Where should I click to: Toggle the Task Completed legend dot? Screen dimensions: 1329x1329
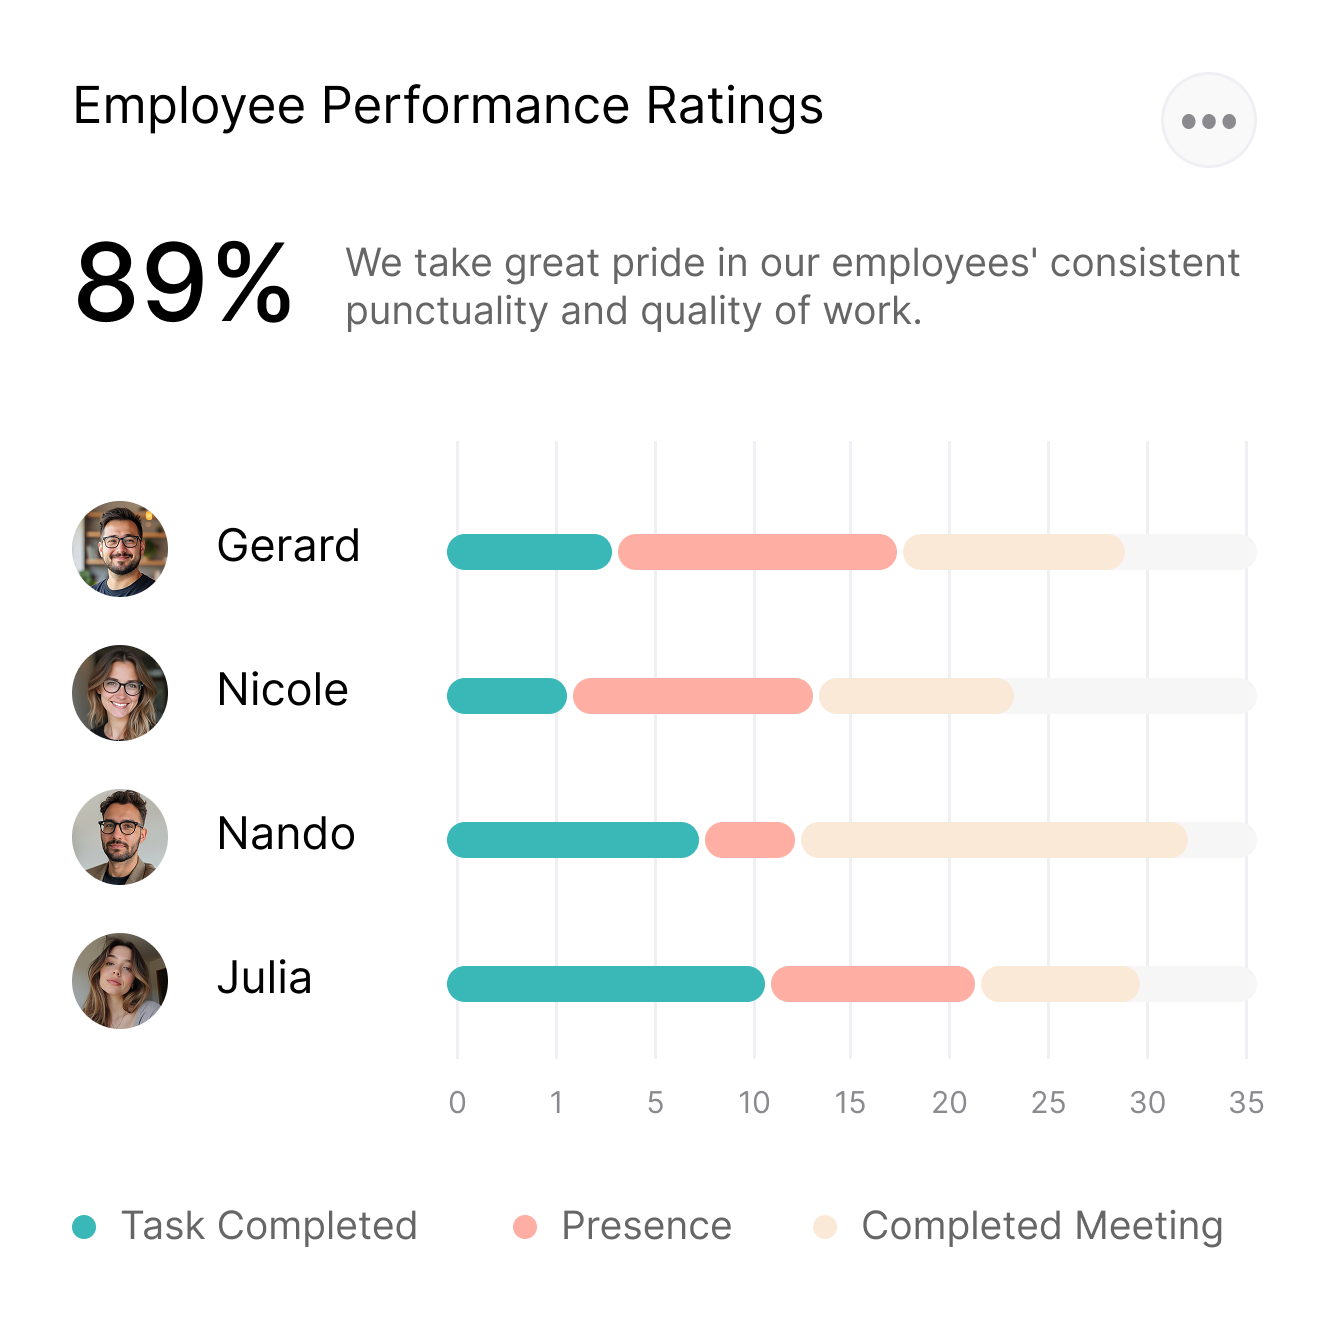click(85, 1226)
